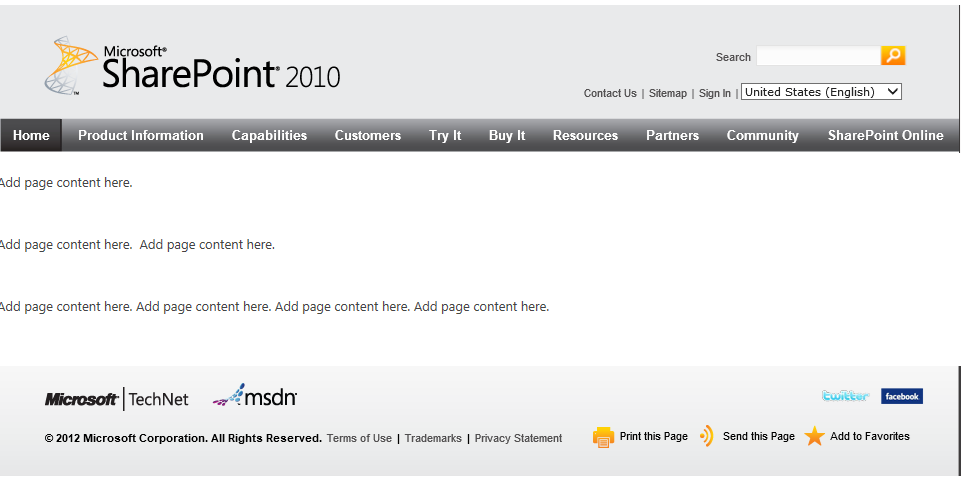Viewport: 961px width, 481px height.
Task: Click the SharePoint 2010 logo
Action: 192,66
